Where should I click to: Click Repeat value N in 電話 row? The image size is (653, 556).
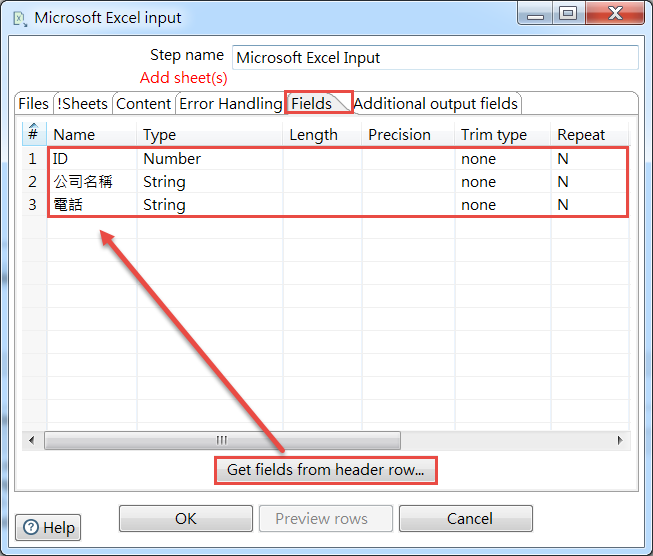590,204
